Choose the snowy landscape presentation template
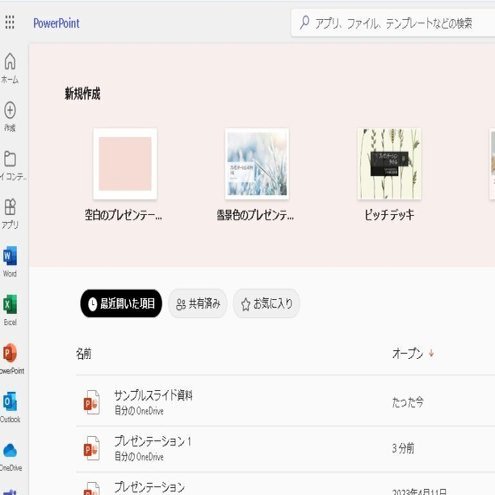 (x=257, y=164)
